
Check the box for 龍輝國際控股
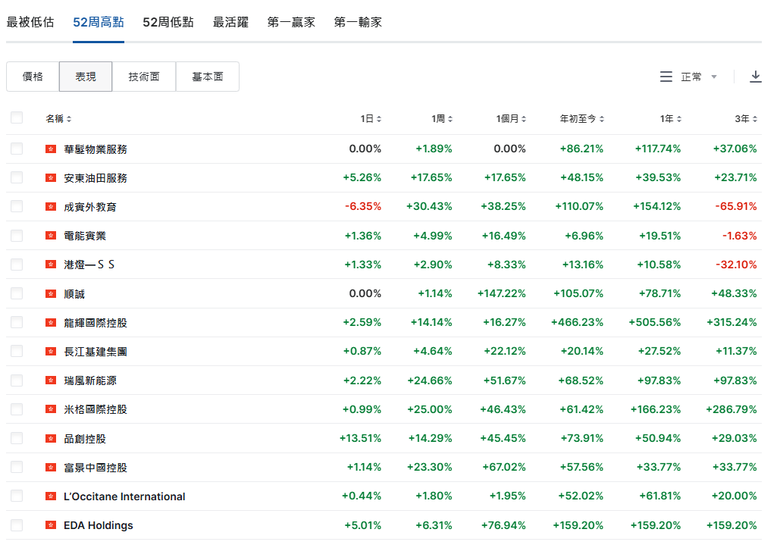(17, 322)
